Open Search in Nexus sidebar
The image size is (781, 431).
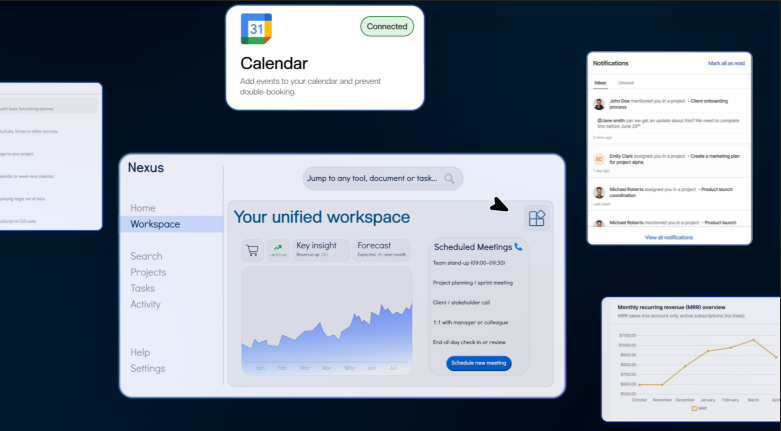tap(146, 256)
